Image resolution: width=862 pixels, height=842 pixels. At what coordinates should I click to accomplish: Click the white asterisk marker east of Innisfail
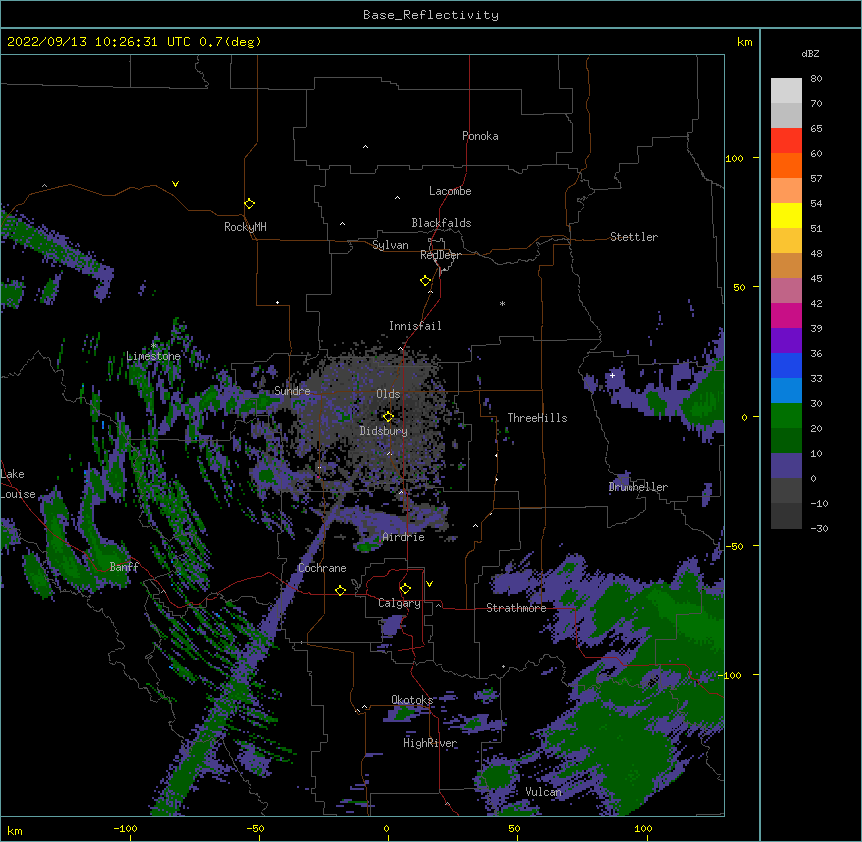point(502,303)
